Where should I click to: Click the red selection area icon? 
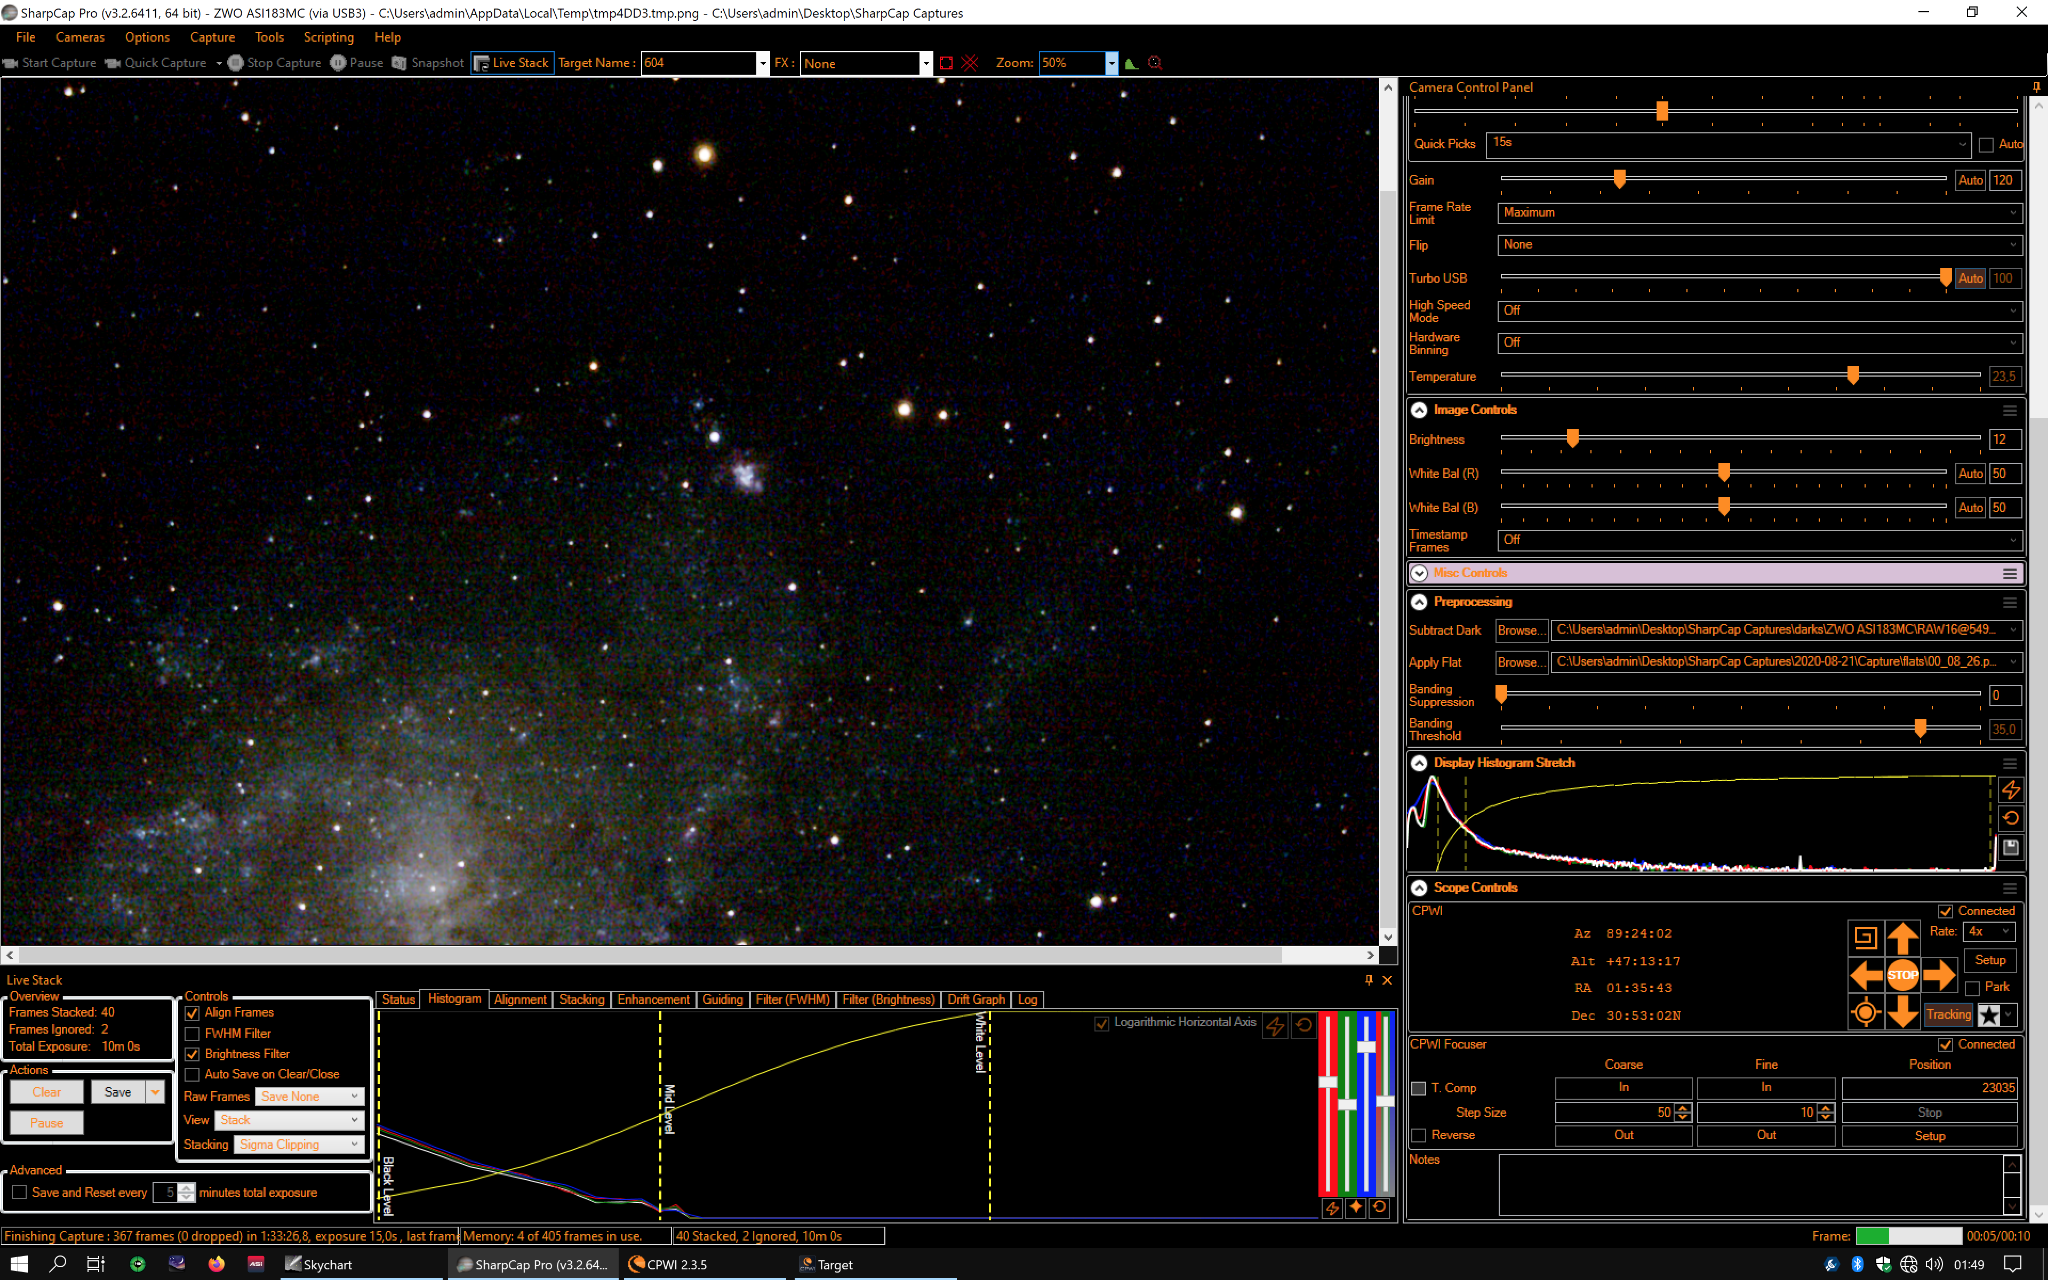946,63
